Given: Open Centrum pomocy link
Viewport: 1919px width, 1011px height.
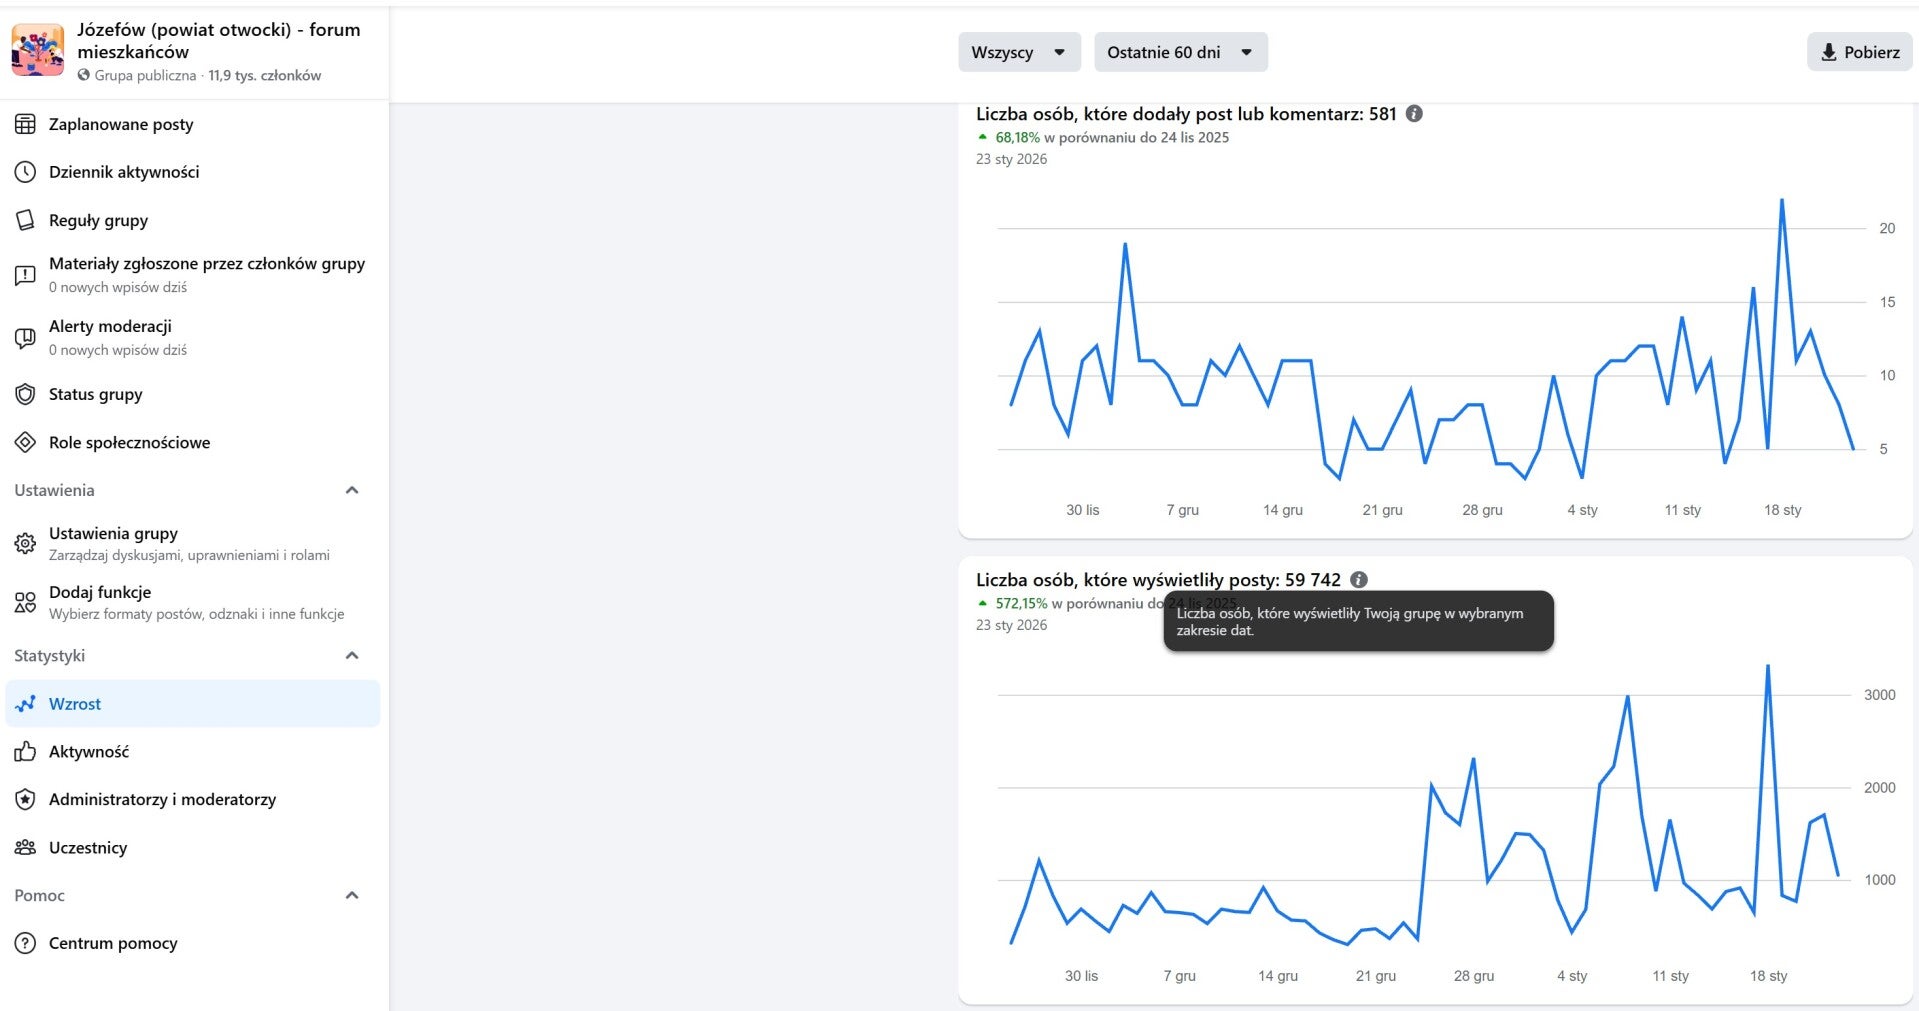Looking at the screenshot, I should (113, 943).
